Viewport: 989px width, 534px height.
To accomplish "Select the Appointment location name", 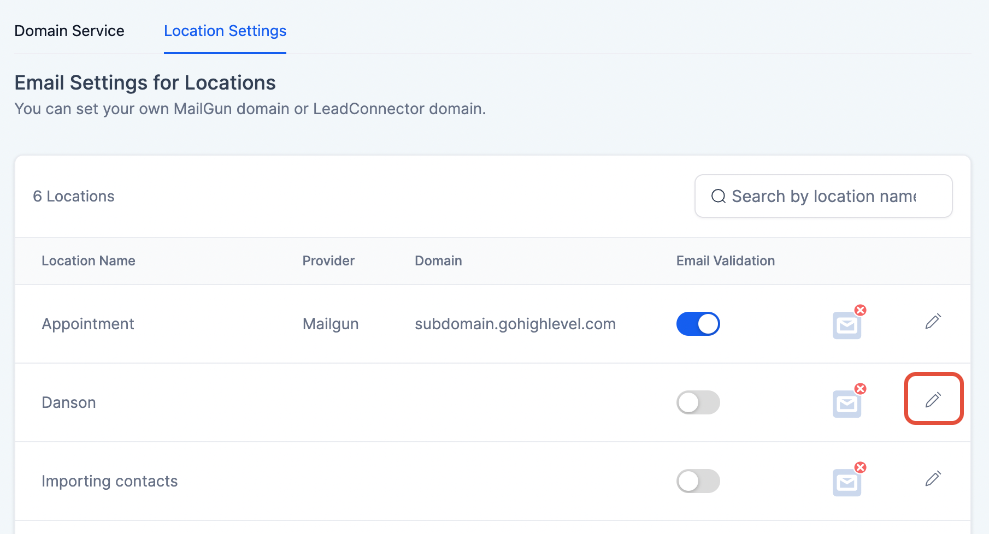I will [x=88, y=324].
